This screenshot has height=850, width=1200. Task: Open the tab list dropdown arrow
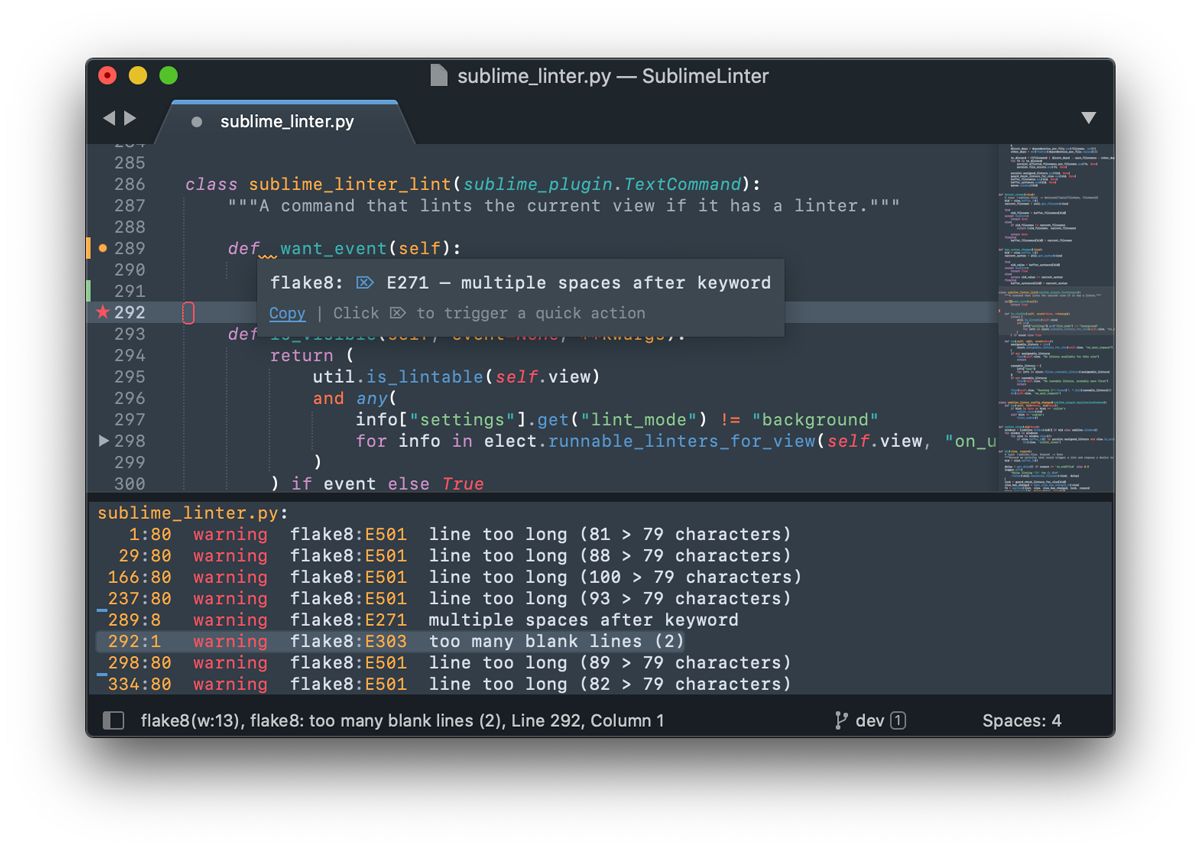point(1089,118)
